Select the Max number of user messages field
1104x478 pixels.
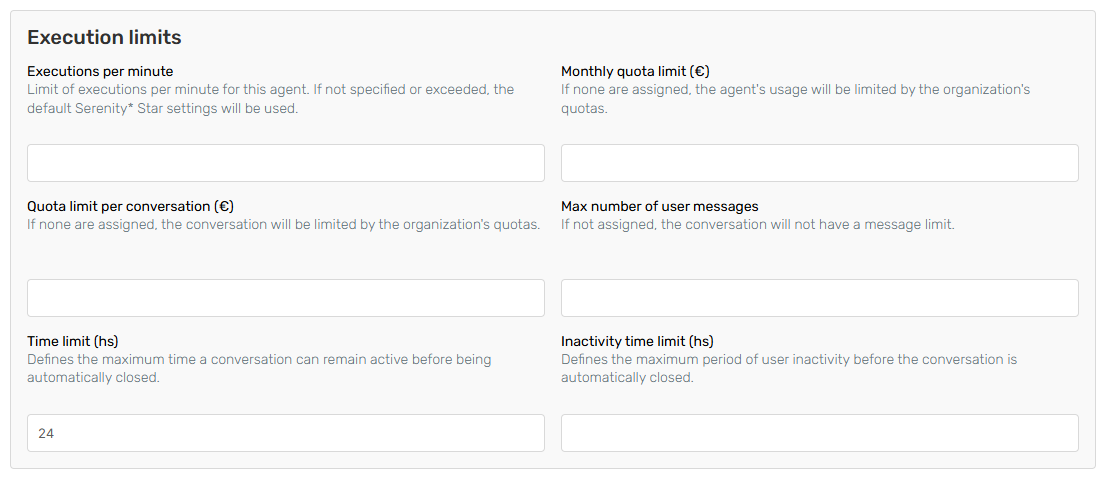click(x=819, y=298)
